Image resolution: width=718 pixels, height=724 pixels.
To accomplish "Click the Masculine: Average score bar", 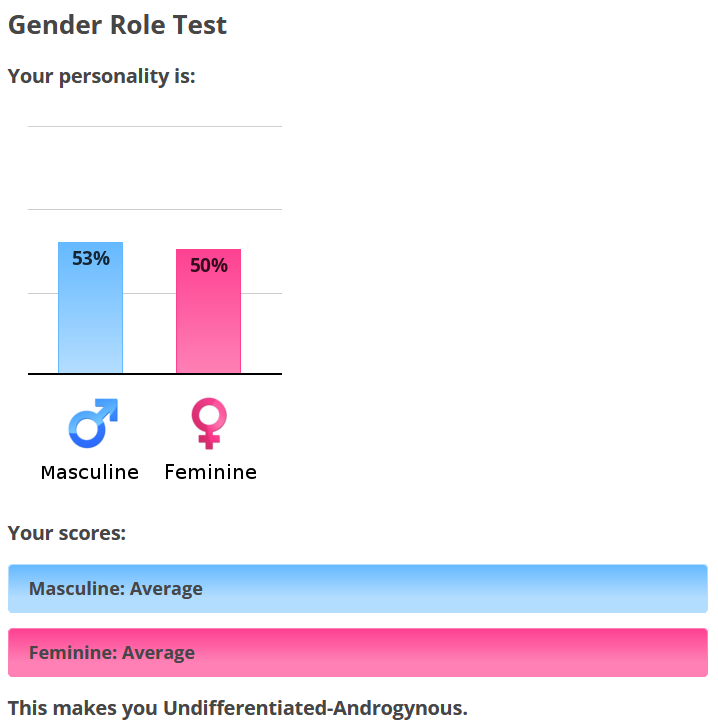I will (x=358, y=588).
